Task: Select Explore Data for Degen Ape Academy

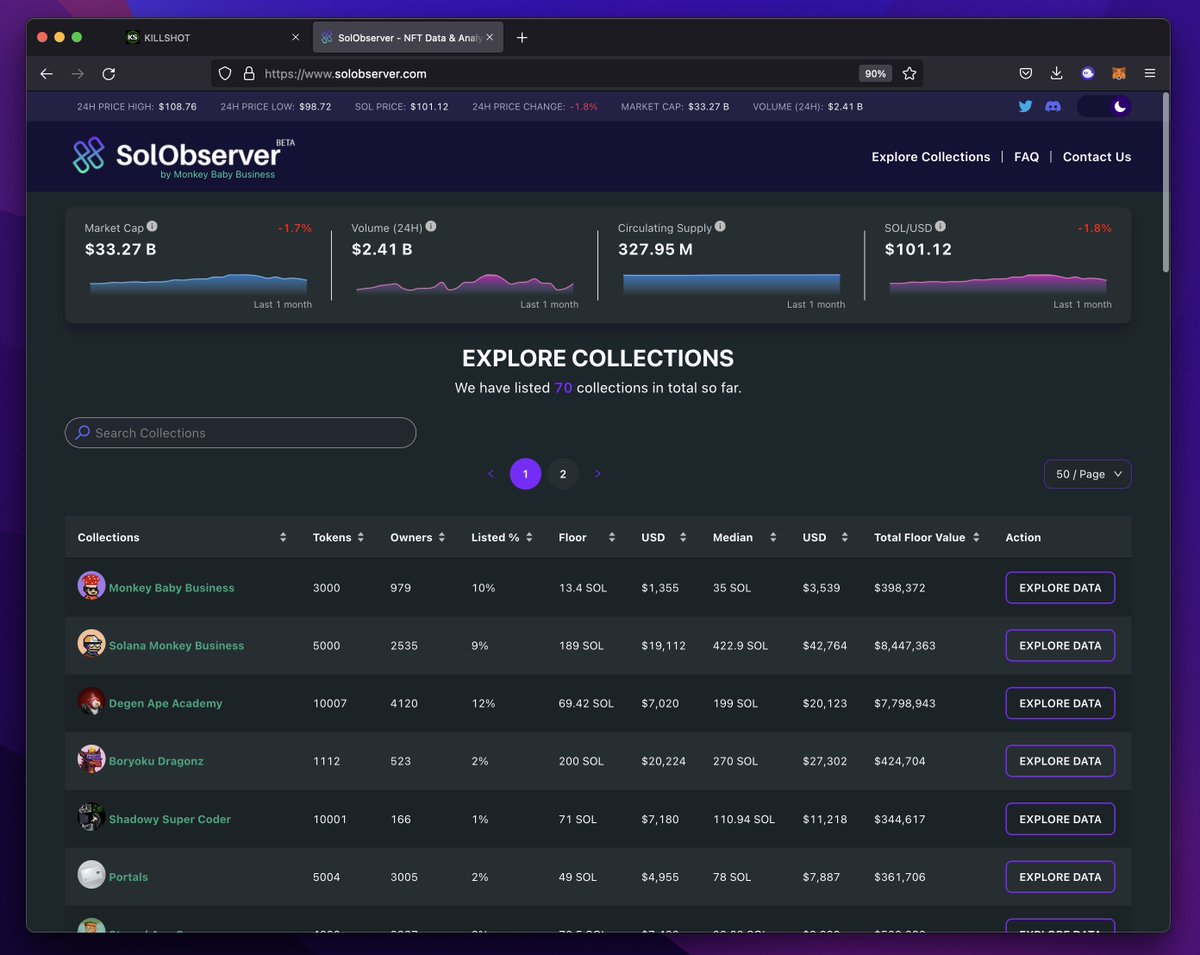Action: pyautogui.click(x=1060, y=703)
